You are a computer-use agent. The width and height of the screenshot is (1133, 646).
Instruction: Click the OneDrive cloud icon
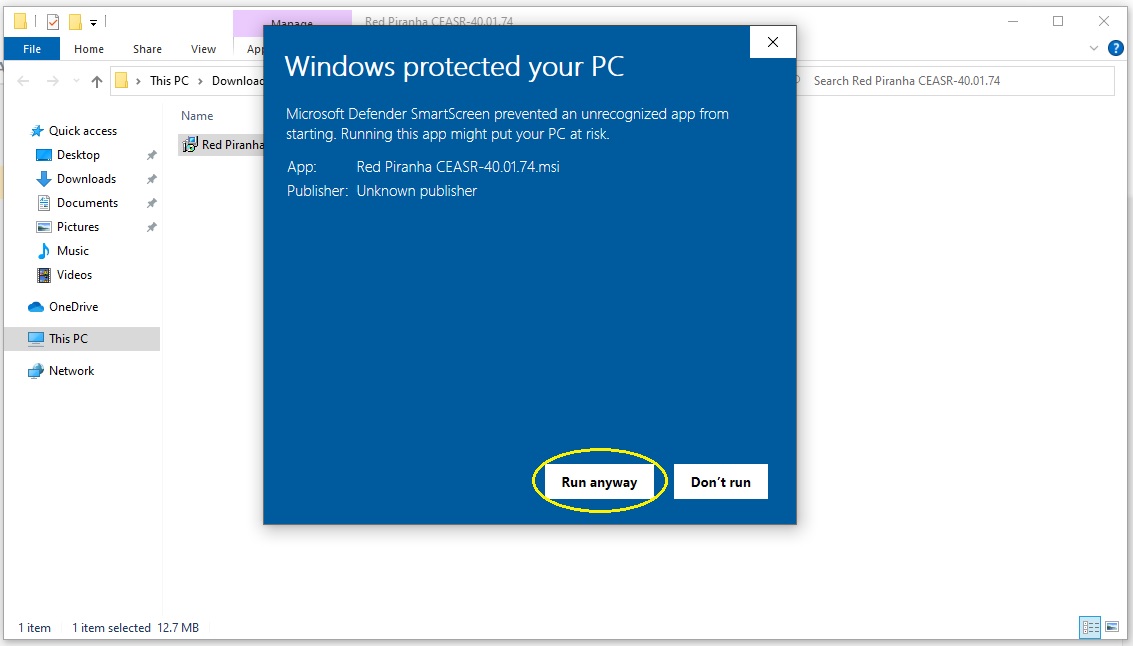36,307
